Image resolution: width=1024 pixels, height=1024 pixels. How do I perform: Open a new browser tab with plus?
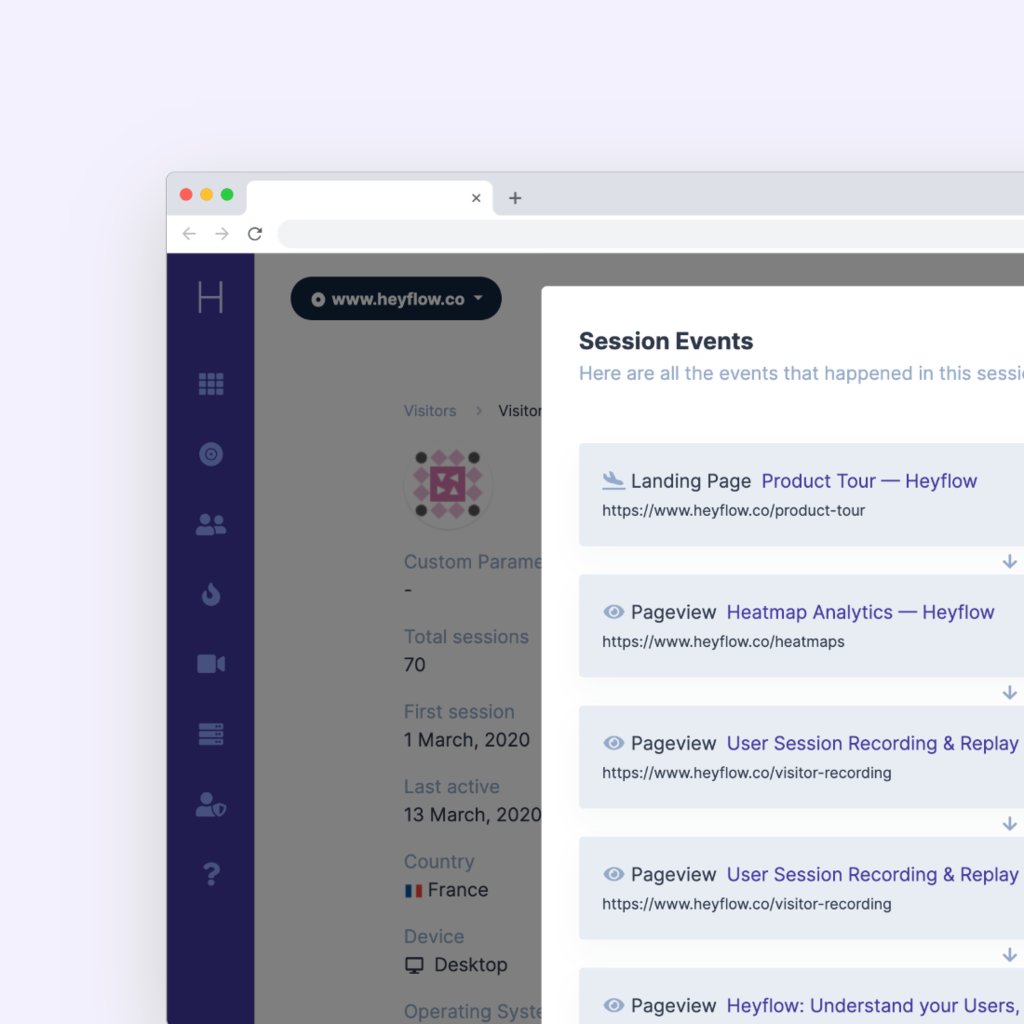515,198
